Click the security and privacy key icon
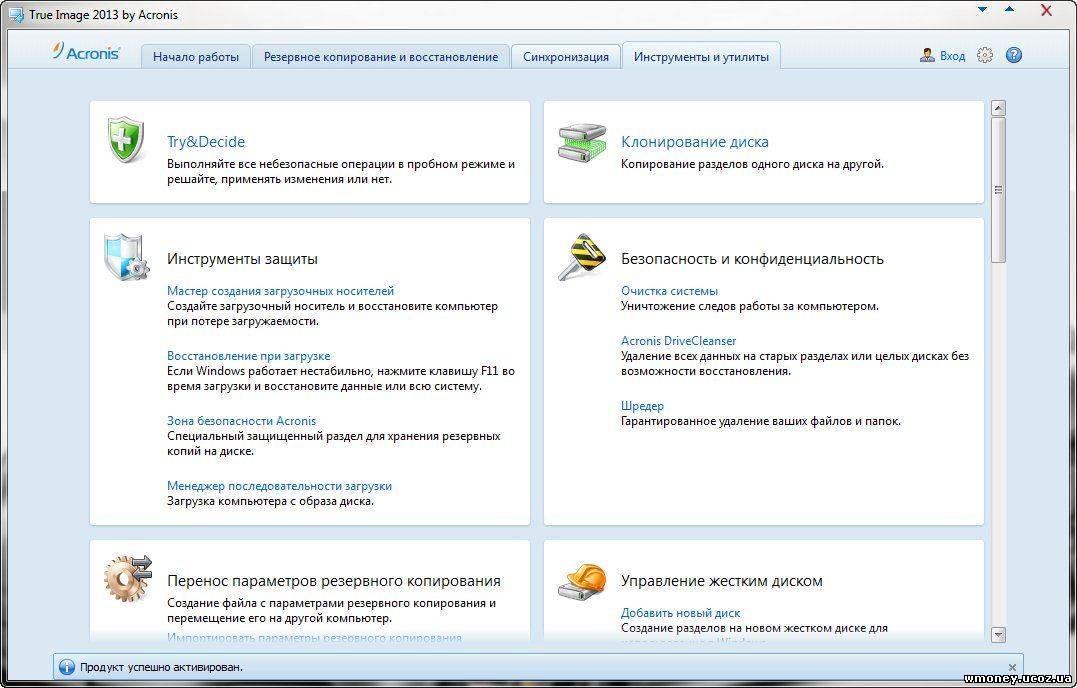The height and width of the screenshot is (688, 1077). pyautogui.click(x=582, y=257)
